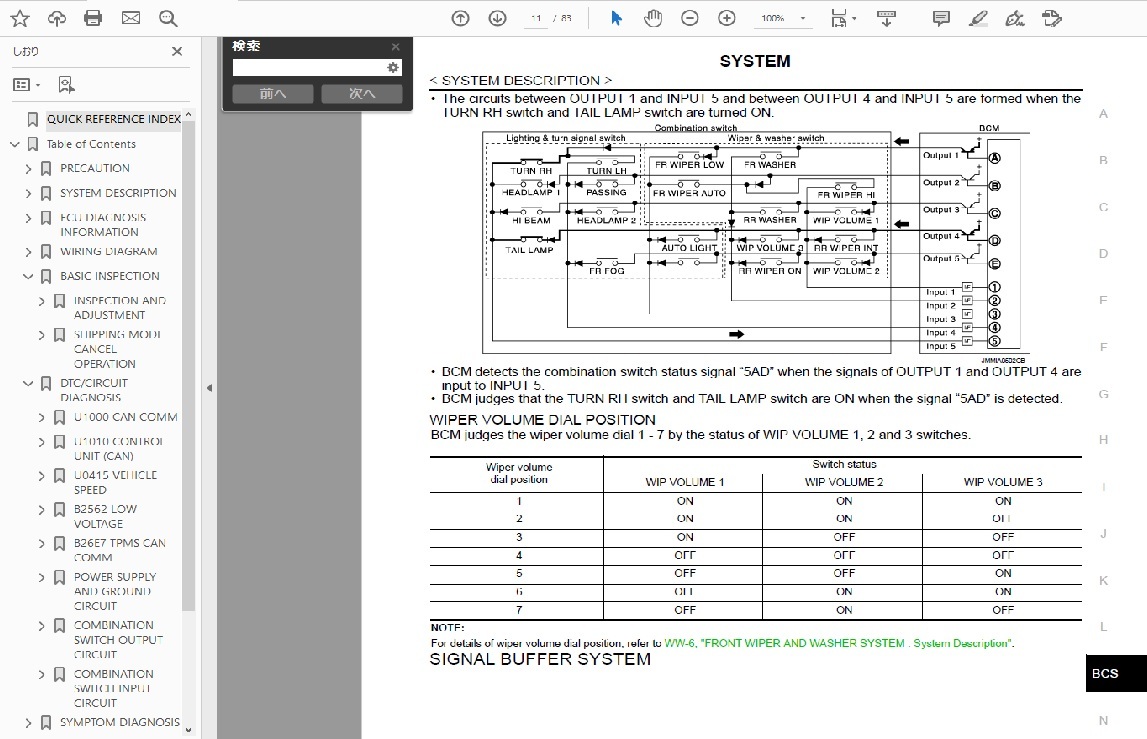Click the 次へ next result button
The width and height of the screenshot is (1147, 739).
click(362, 94)
